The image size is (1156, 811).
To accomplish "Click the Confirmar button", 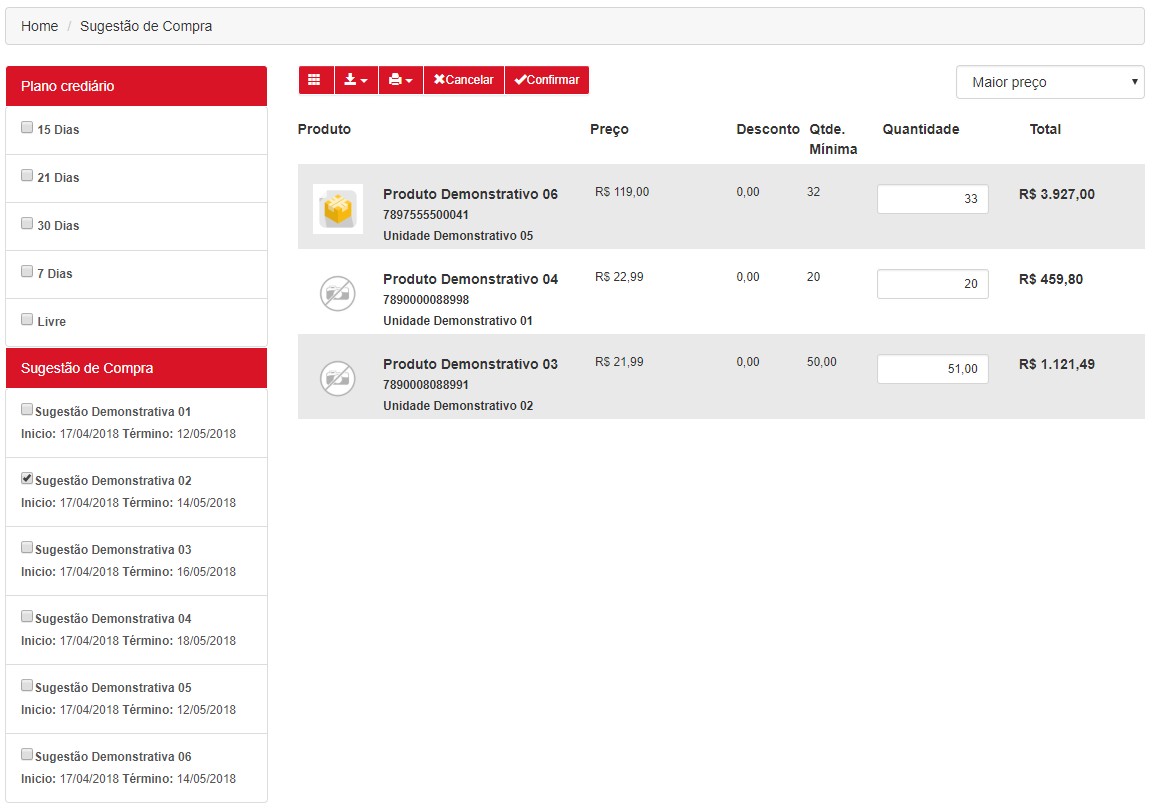I will pos(547,80).
